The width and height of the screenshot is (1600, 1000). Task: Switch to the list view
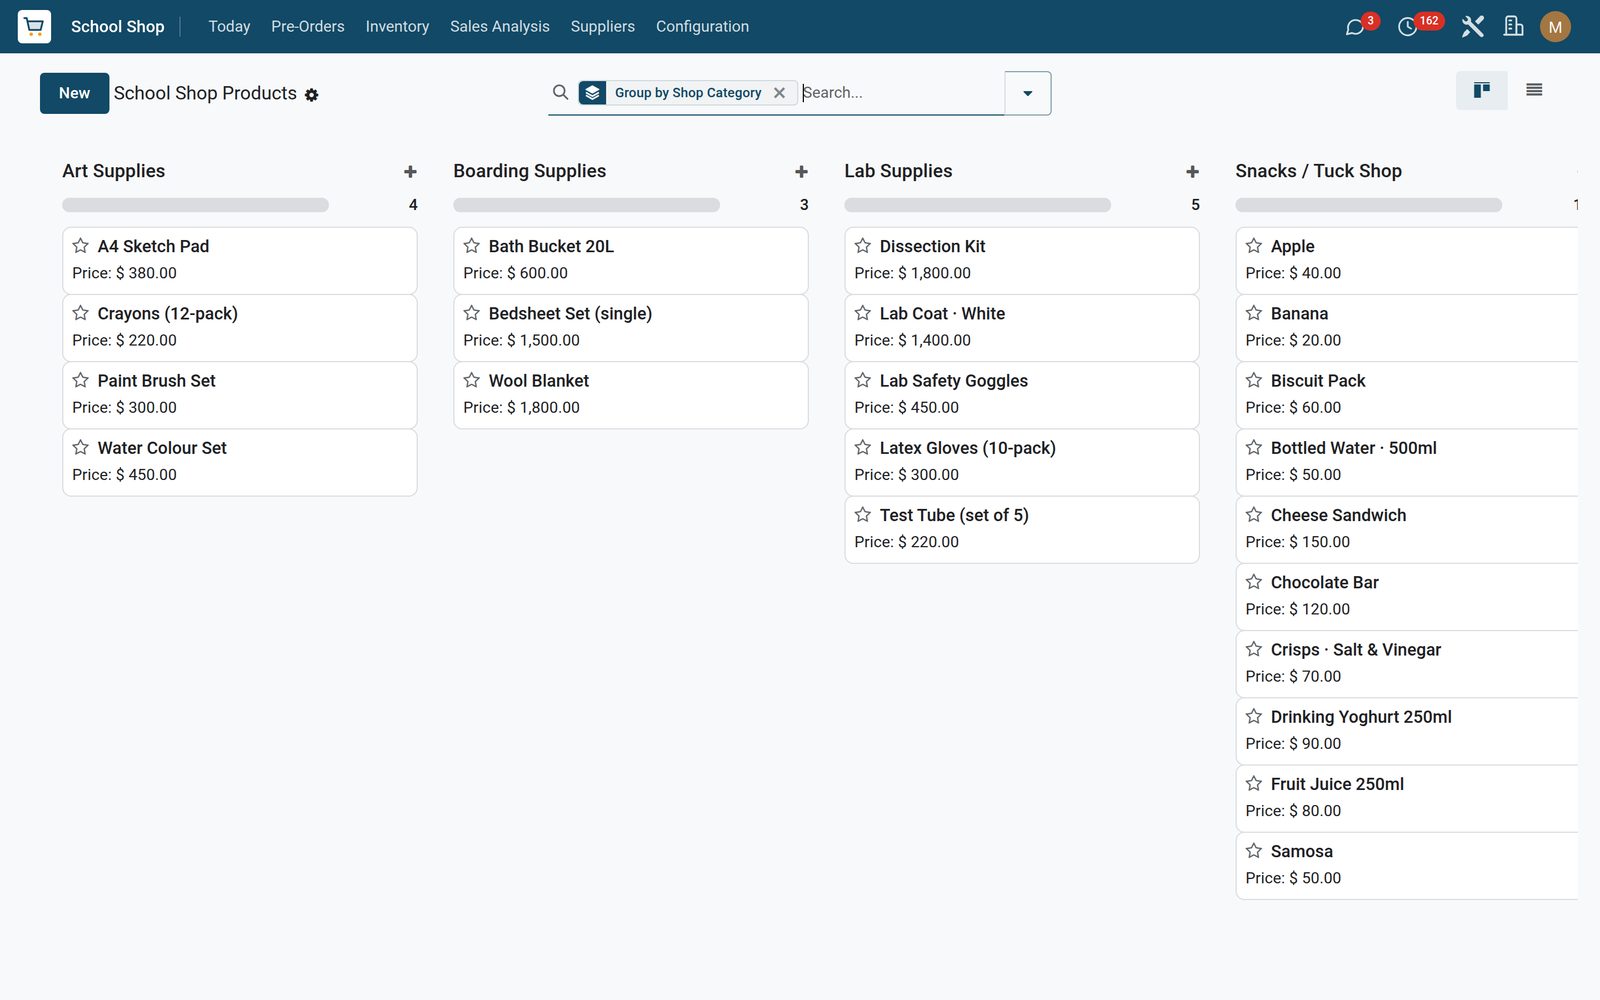coord(1534,90)
